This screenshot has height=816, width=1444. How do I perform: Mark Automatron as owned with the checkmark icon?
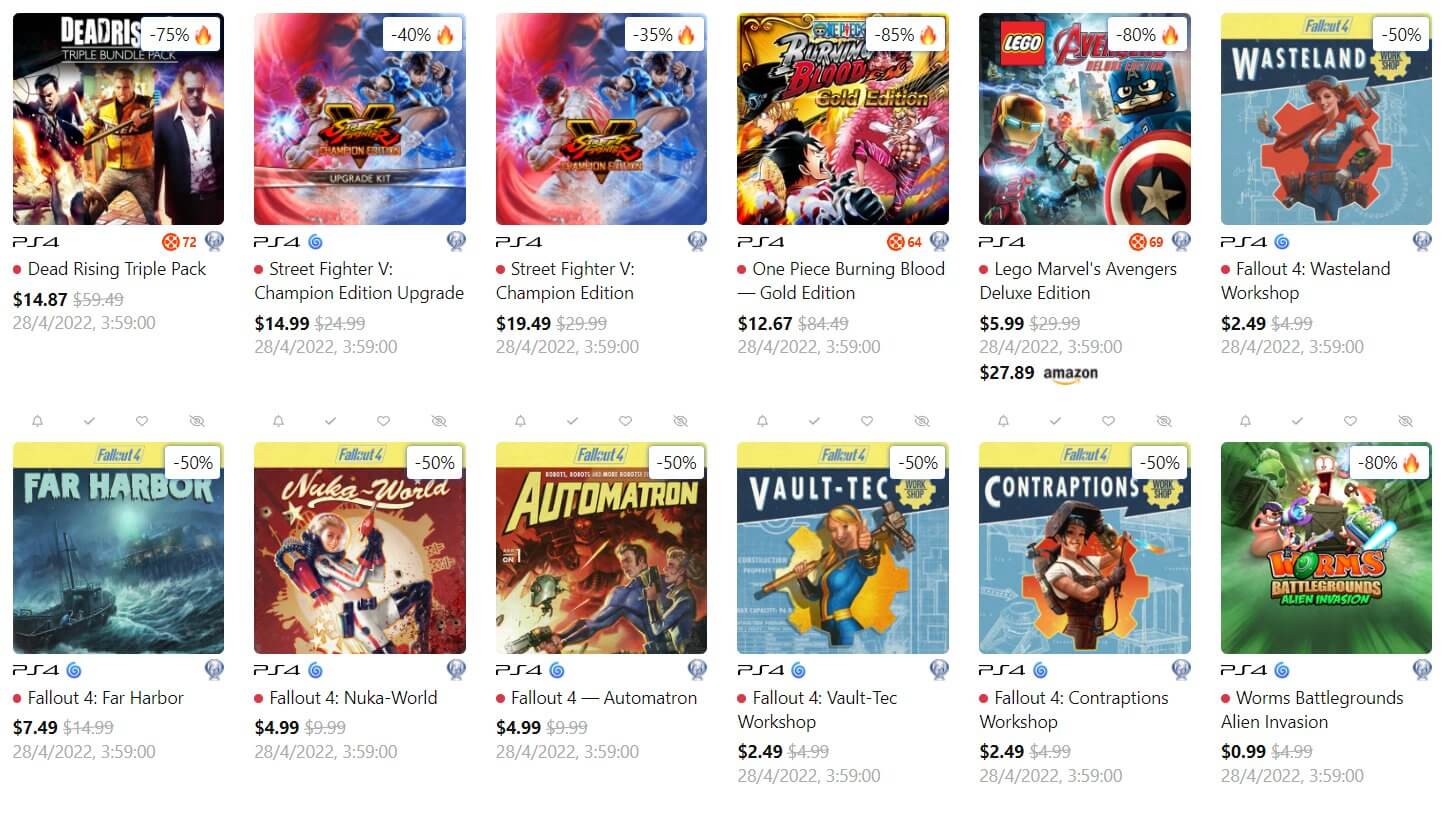572,421
